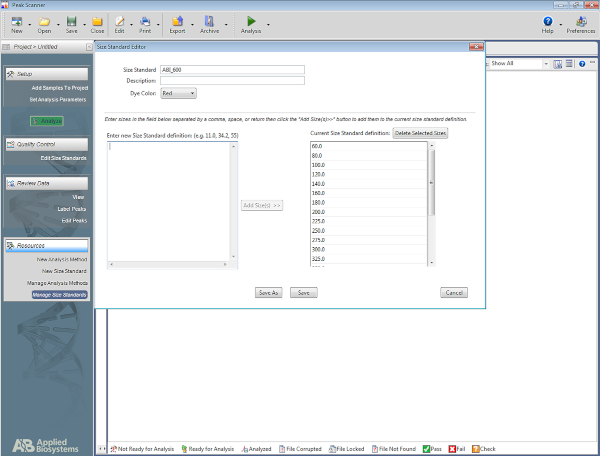Start Analysis with the green play icon

pyautogui.click(x=251, y=21)
